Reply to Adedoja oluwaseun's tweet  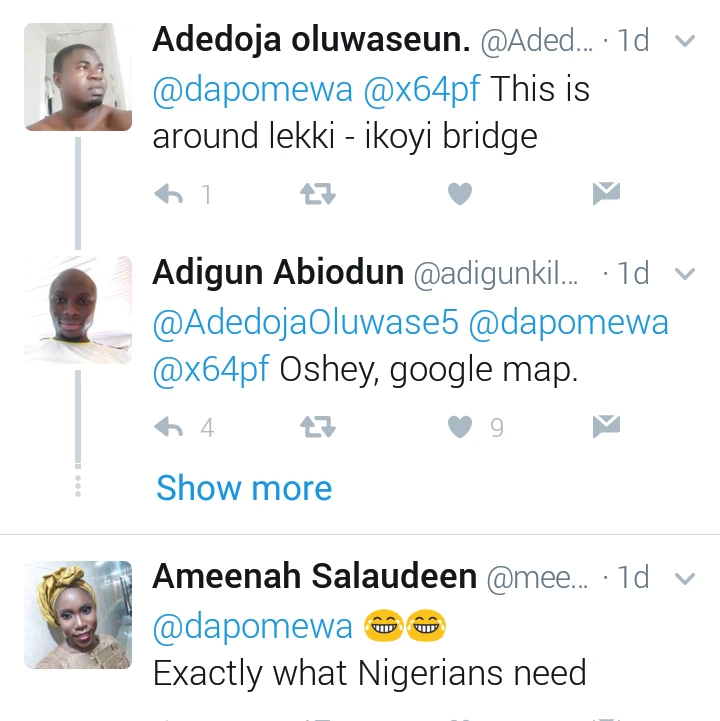click(170, 194)
